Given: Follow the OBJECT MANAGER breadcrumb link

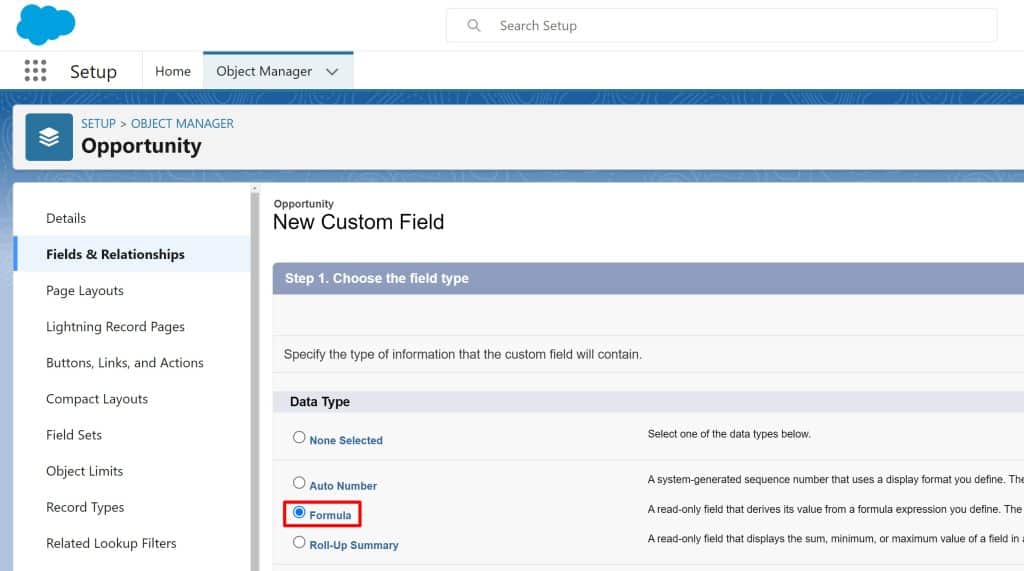Looking at the screenshot, I should pyautogui.click(x=182, y=123).
